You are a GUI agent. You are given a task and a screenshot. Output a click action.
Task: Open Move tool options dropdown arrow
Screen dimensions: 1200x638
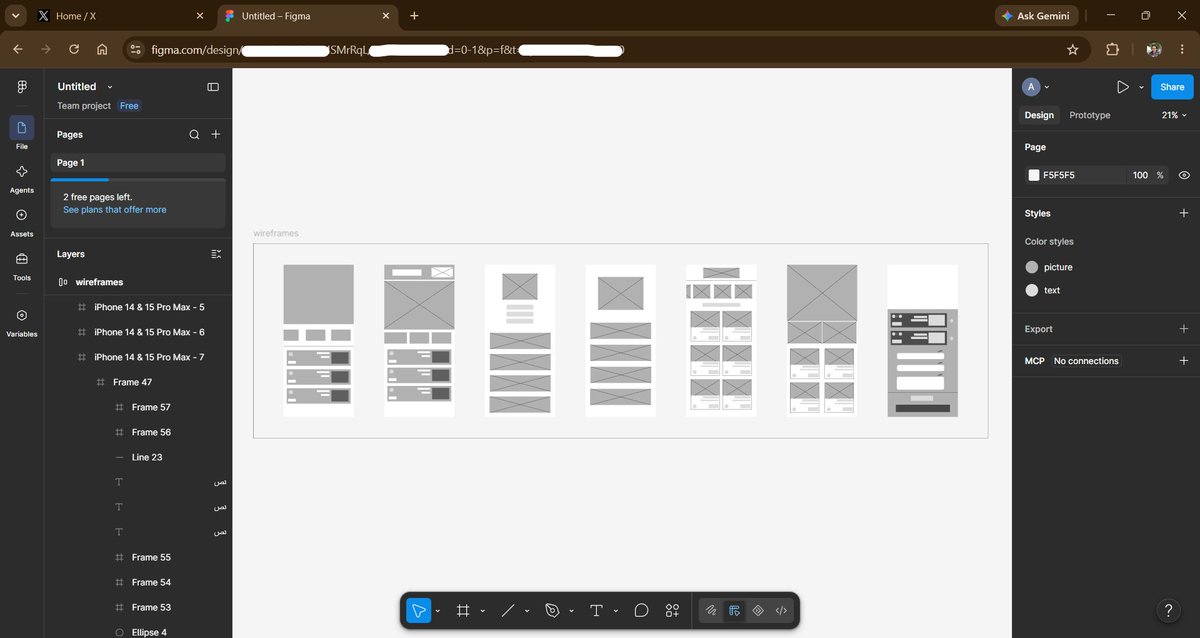[438, 610]
